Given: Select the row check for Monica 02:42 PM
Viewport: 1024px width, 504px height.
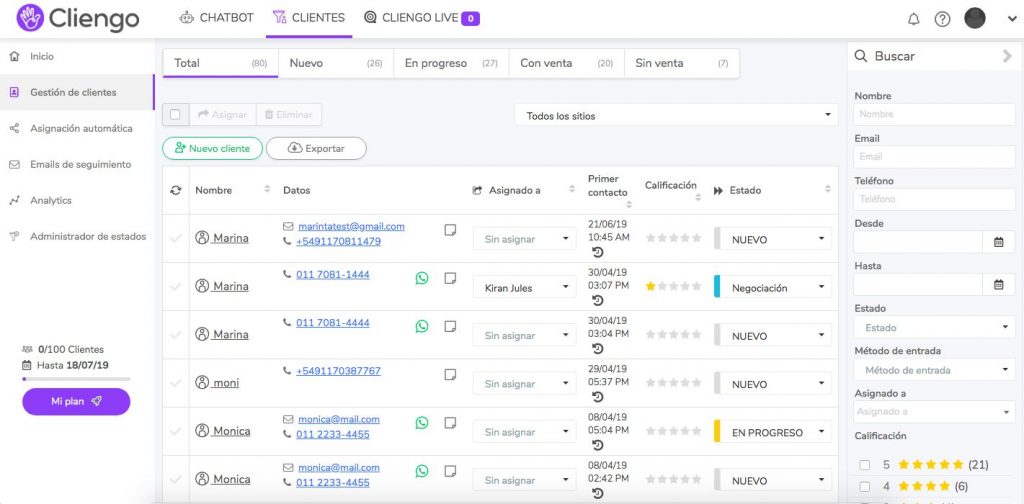Looking at the screenshot, I should tap(175, 480).
